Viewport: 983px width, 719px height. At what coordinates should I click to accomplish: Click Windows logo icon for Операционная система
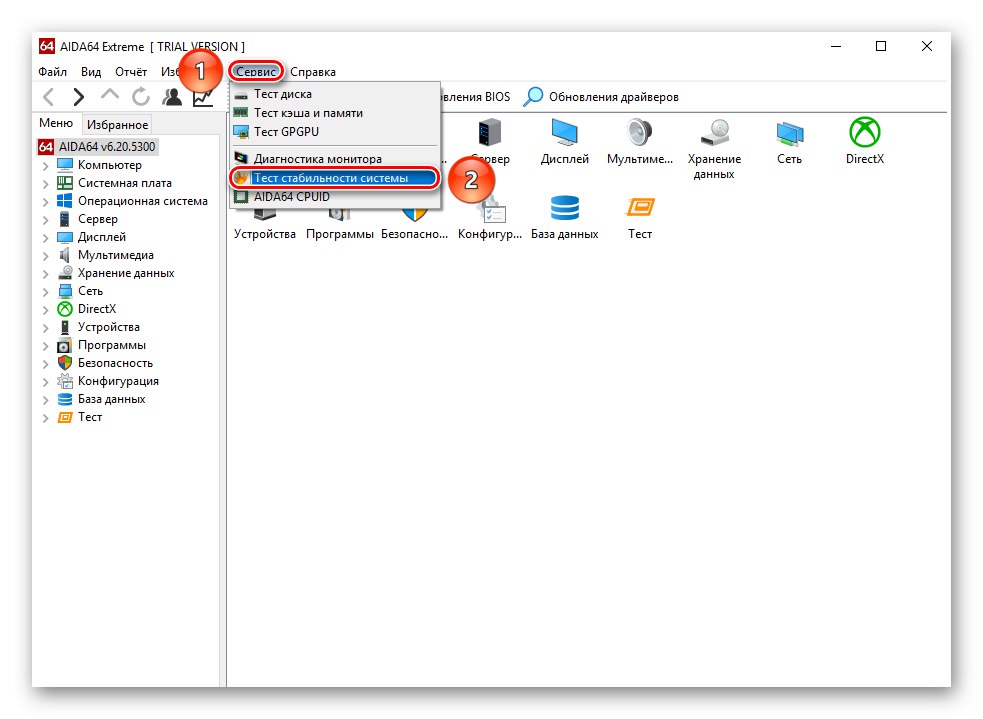(x=65, y=201)
